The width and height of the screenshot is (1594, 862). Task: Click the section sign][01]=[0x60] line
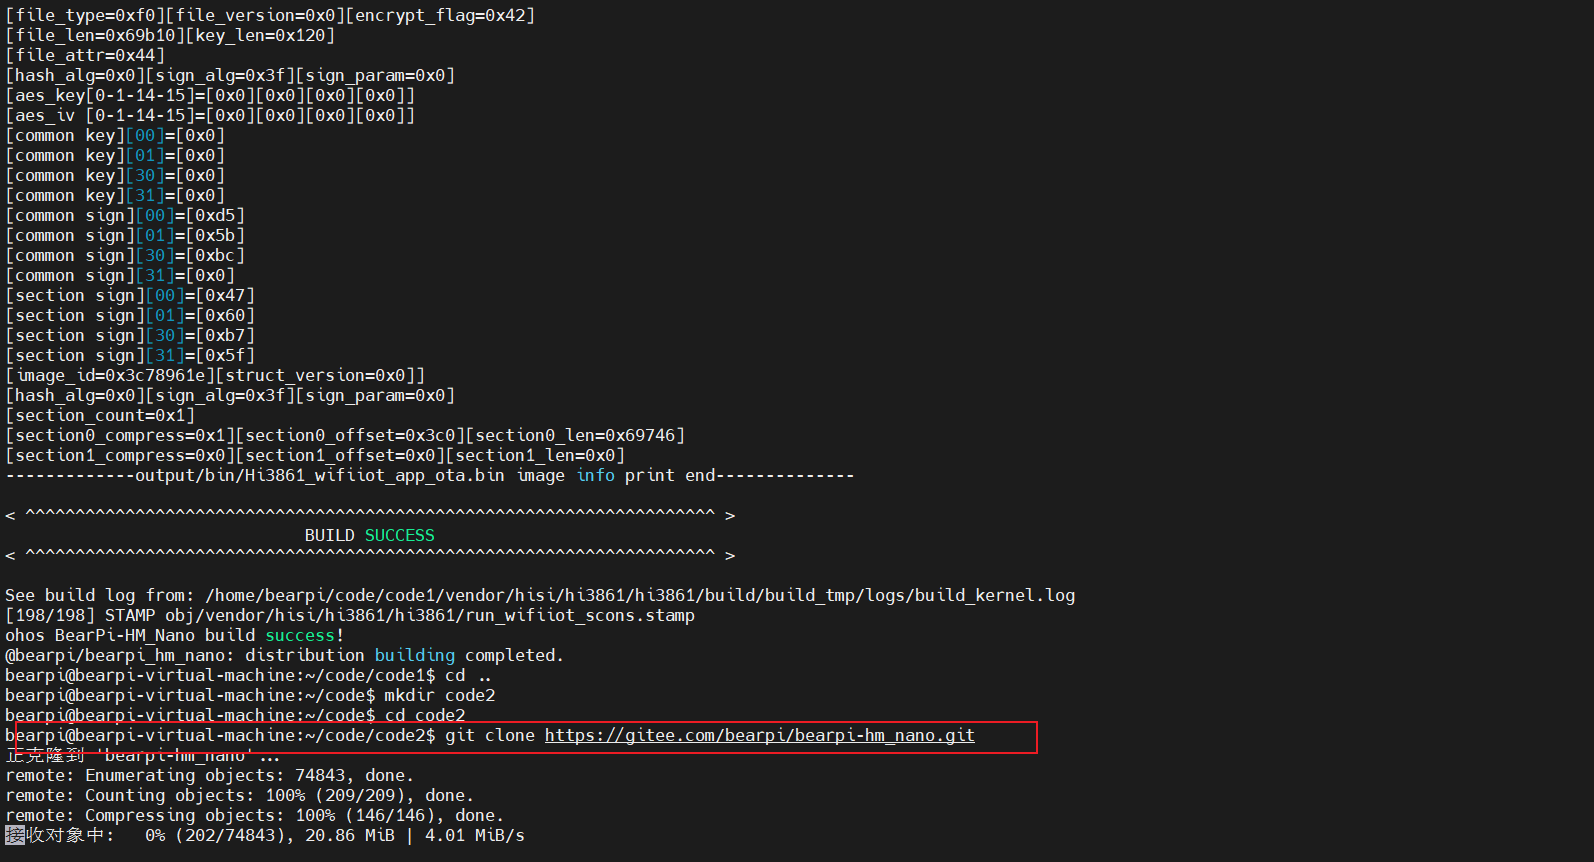[130, 316]
